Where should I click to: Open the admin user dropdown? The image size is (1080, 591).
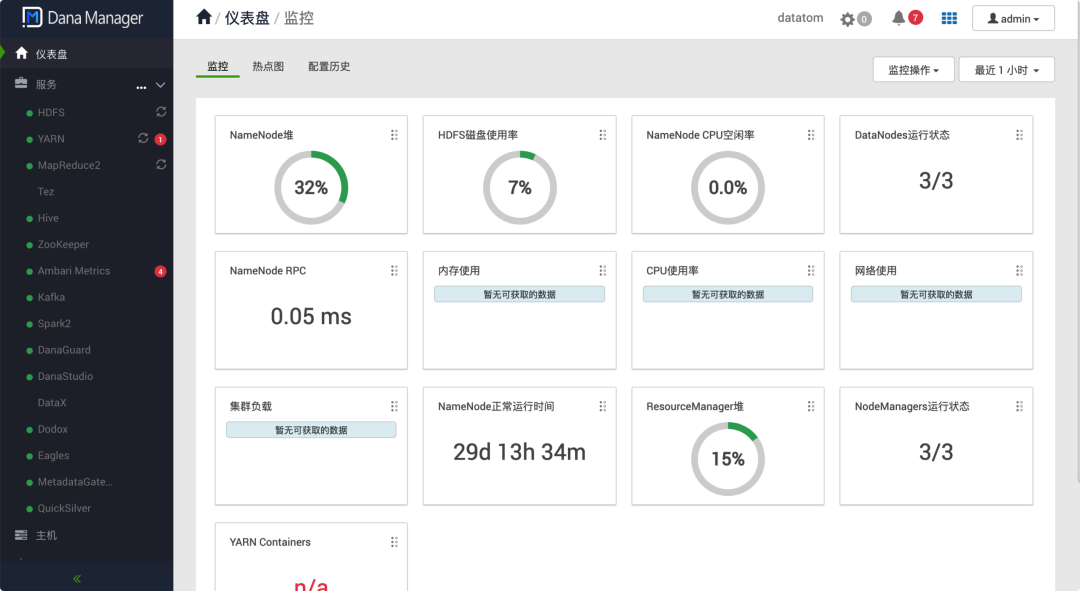coord(1013,19)
